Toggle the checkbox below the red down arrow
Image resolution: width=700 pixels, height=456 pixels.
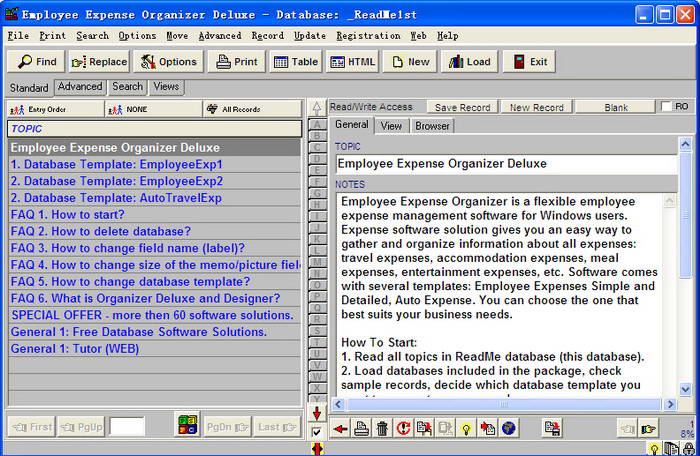[317, 432]
